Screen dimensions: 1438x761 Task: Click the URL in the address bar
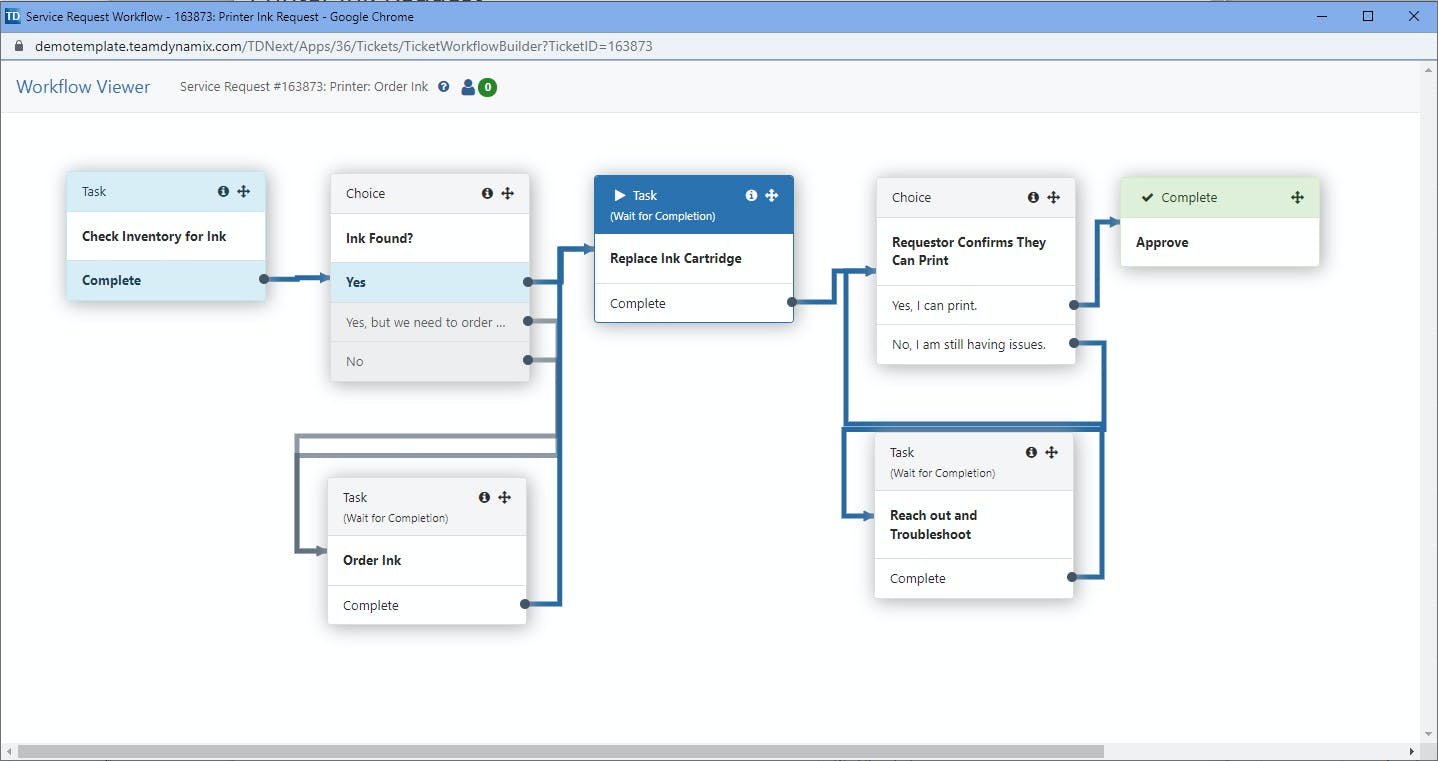pyautogui.click(x=343, y=46)
